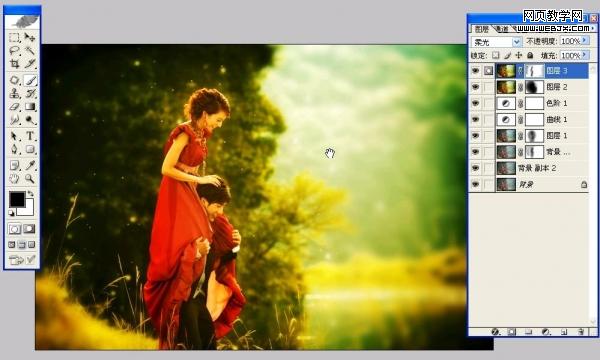Viewport: 600px width, 360px height.
Task: Toggle lock transparent pixels
Action: pyautogui.click(x=496, y=55)
